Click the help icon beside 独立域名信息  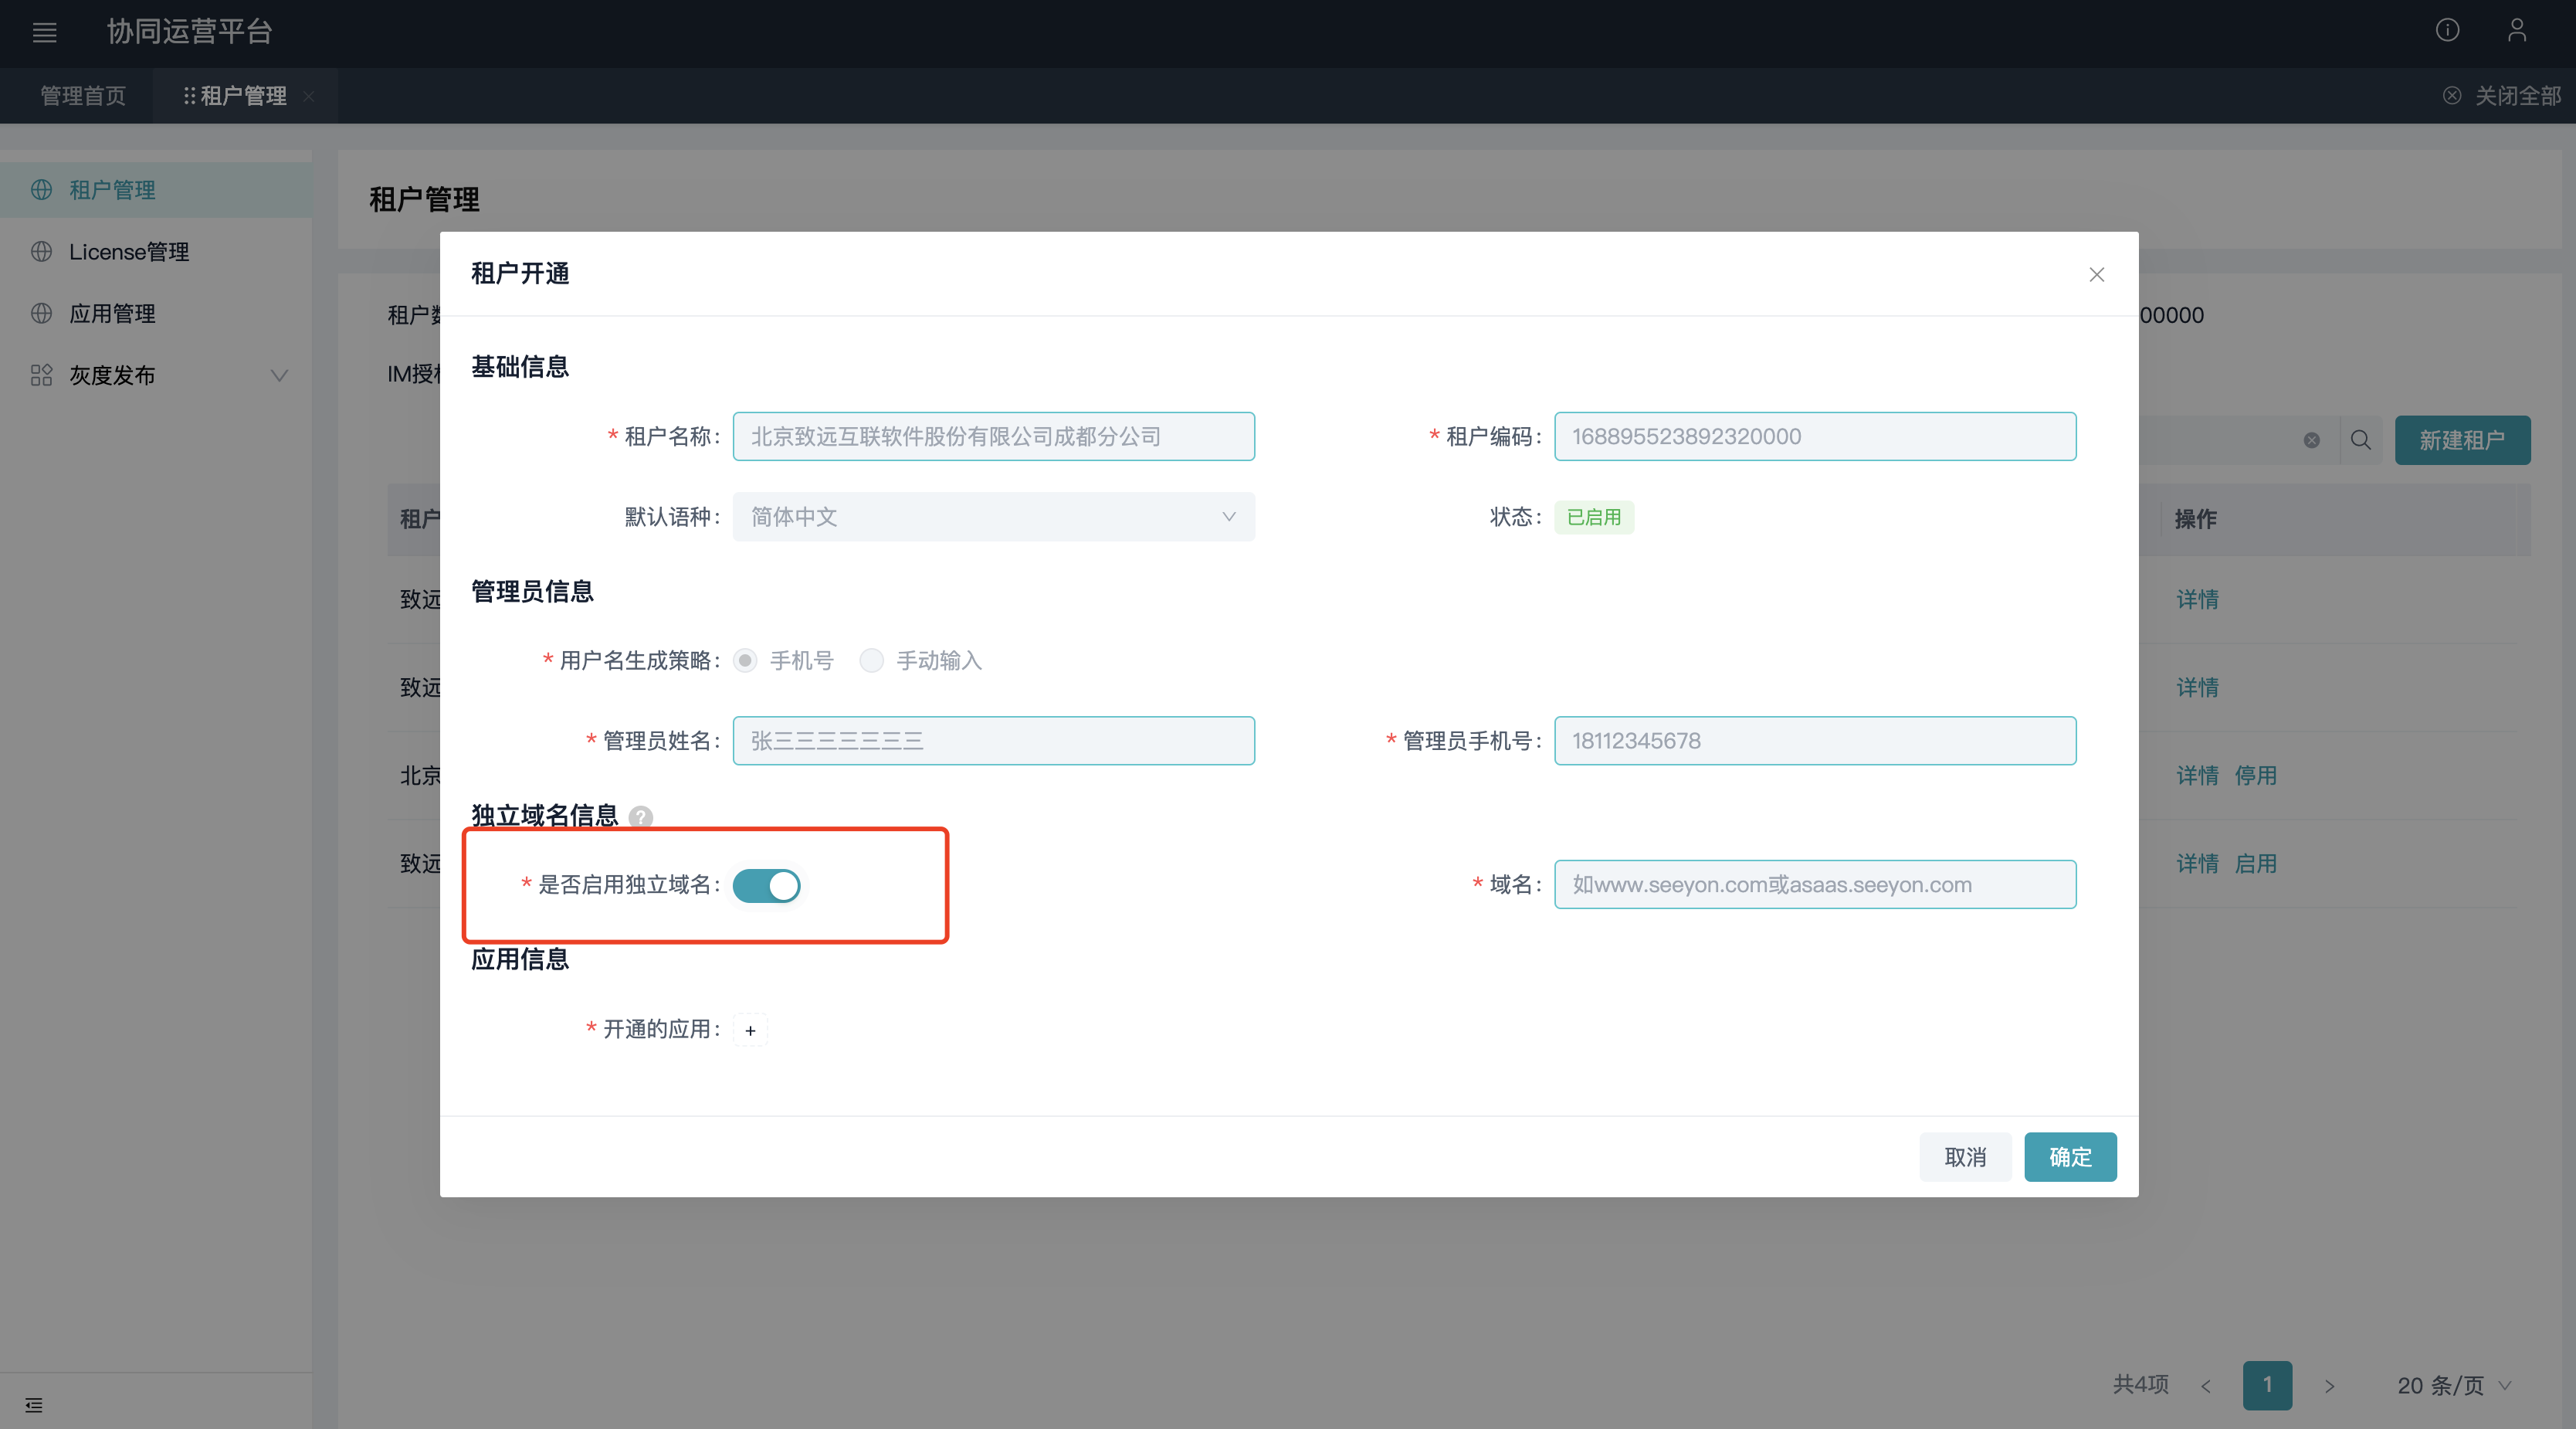pos(641,817)
